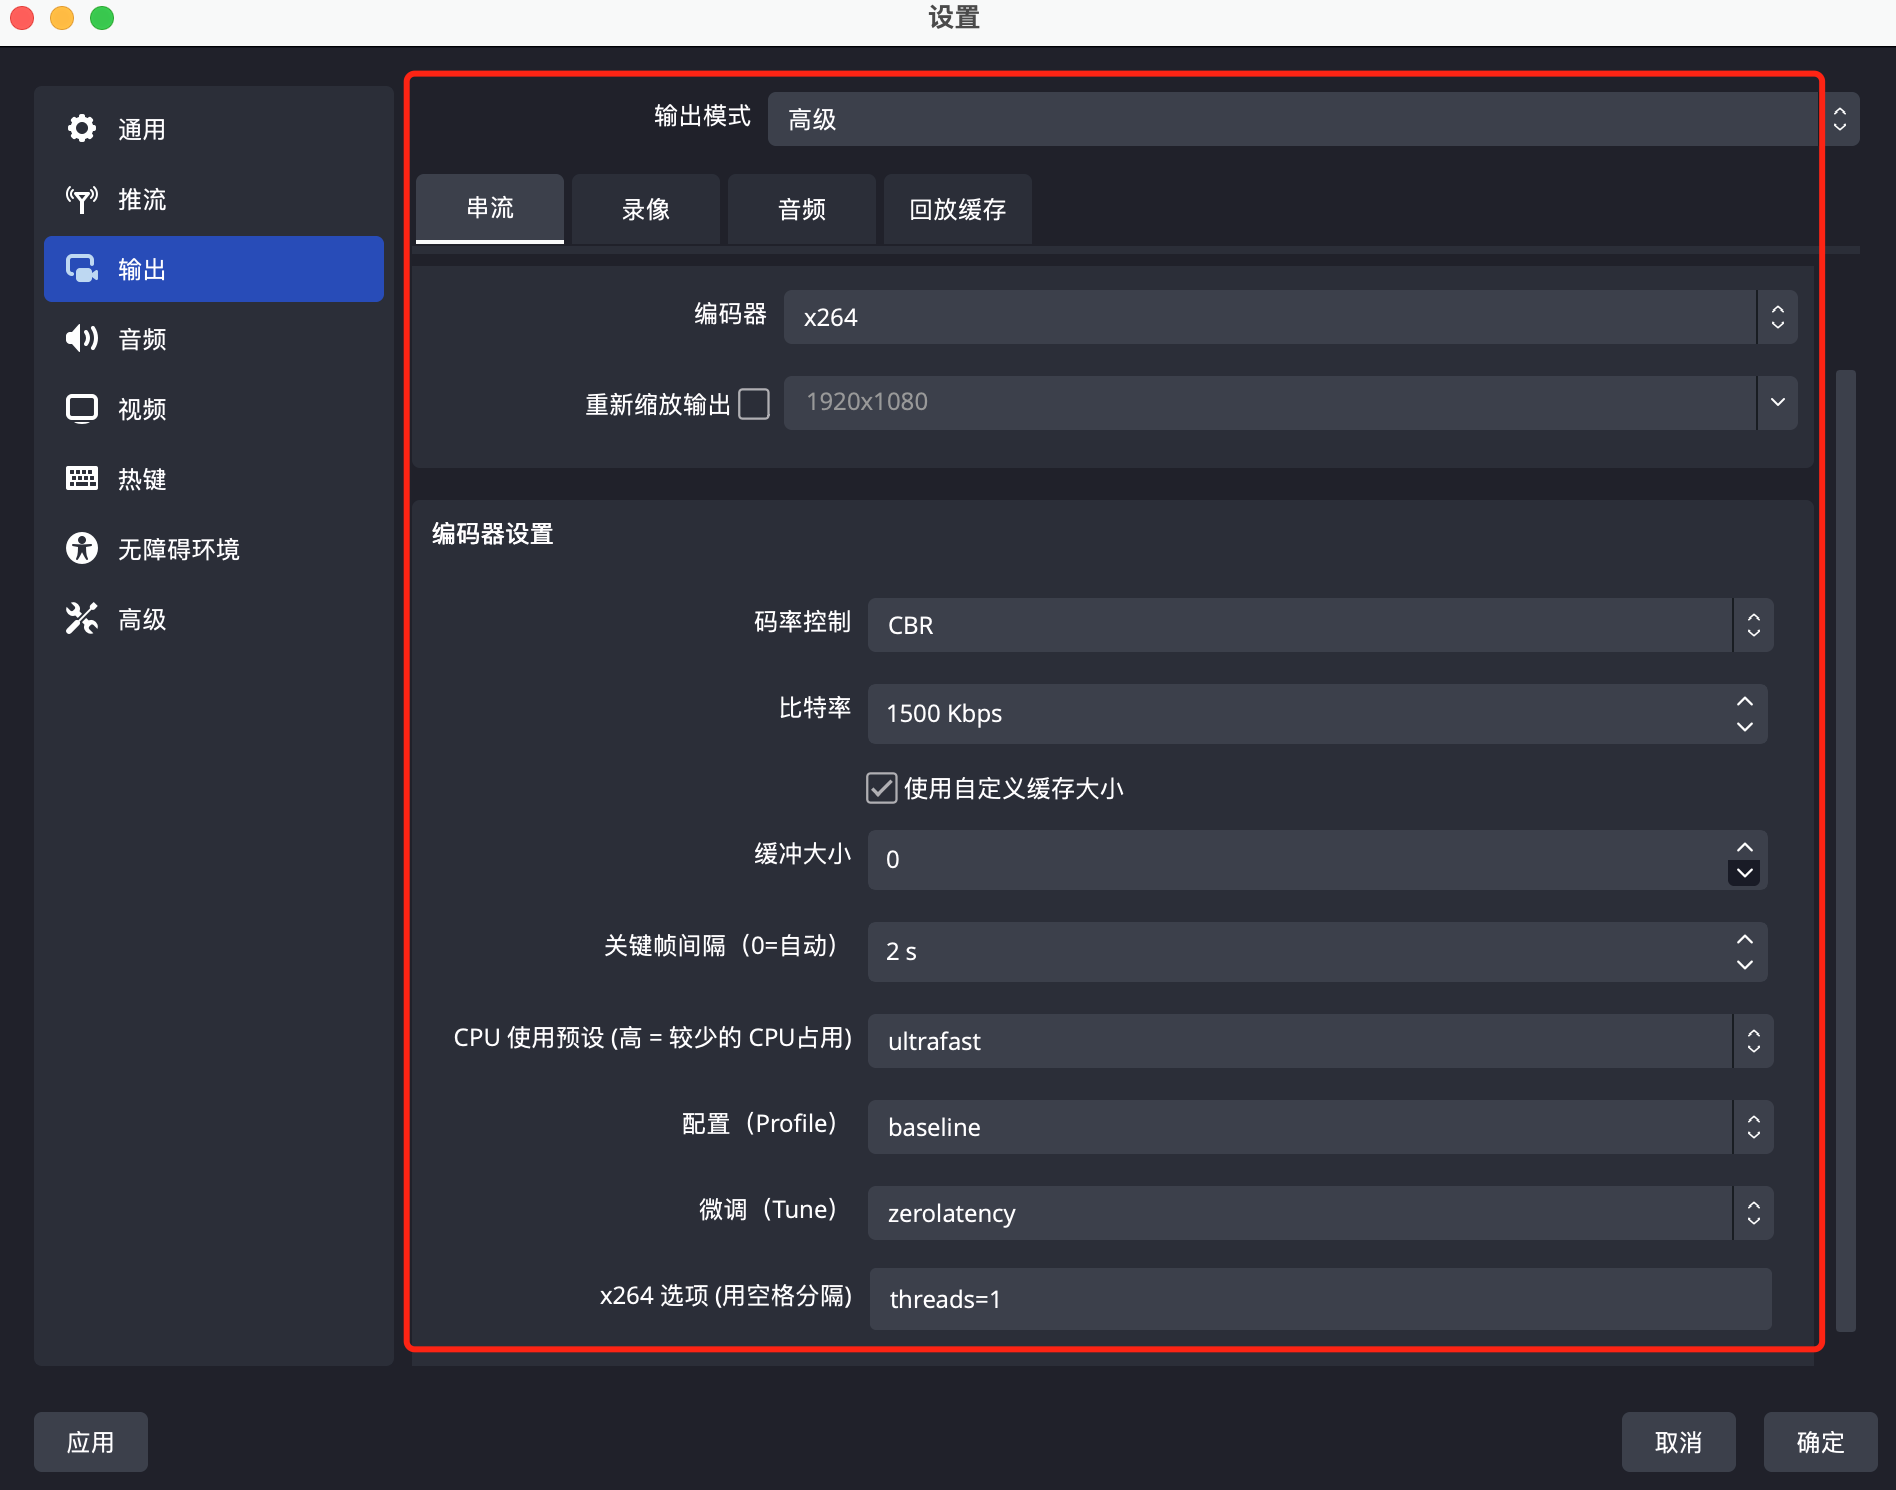Increase 比特率 with the up arrow
The width and height of the screenshot is (1896, 1490).
[x=1745, y=702]
